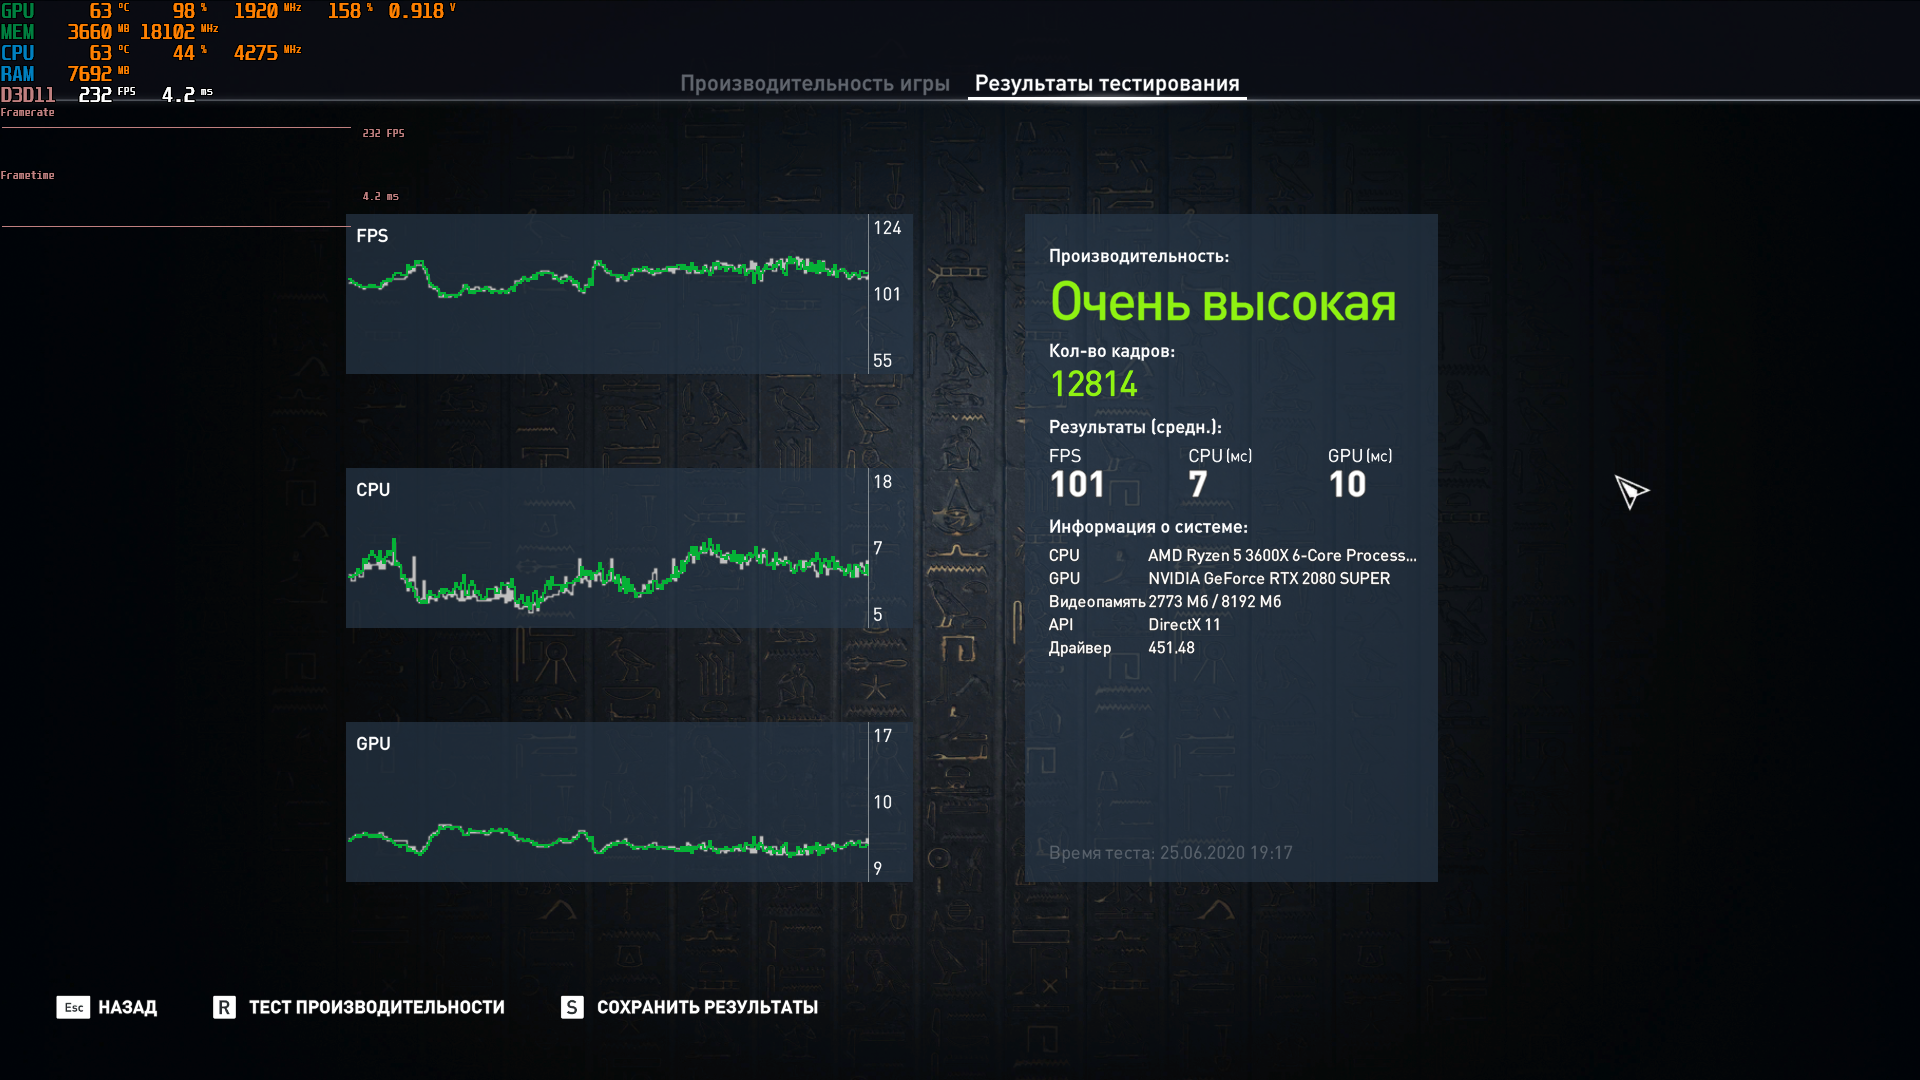Click the truncated CPU name text
The image size is (1920, 1080).
(1281, 555)
